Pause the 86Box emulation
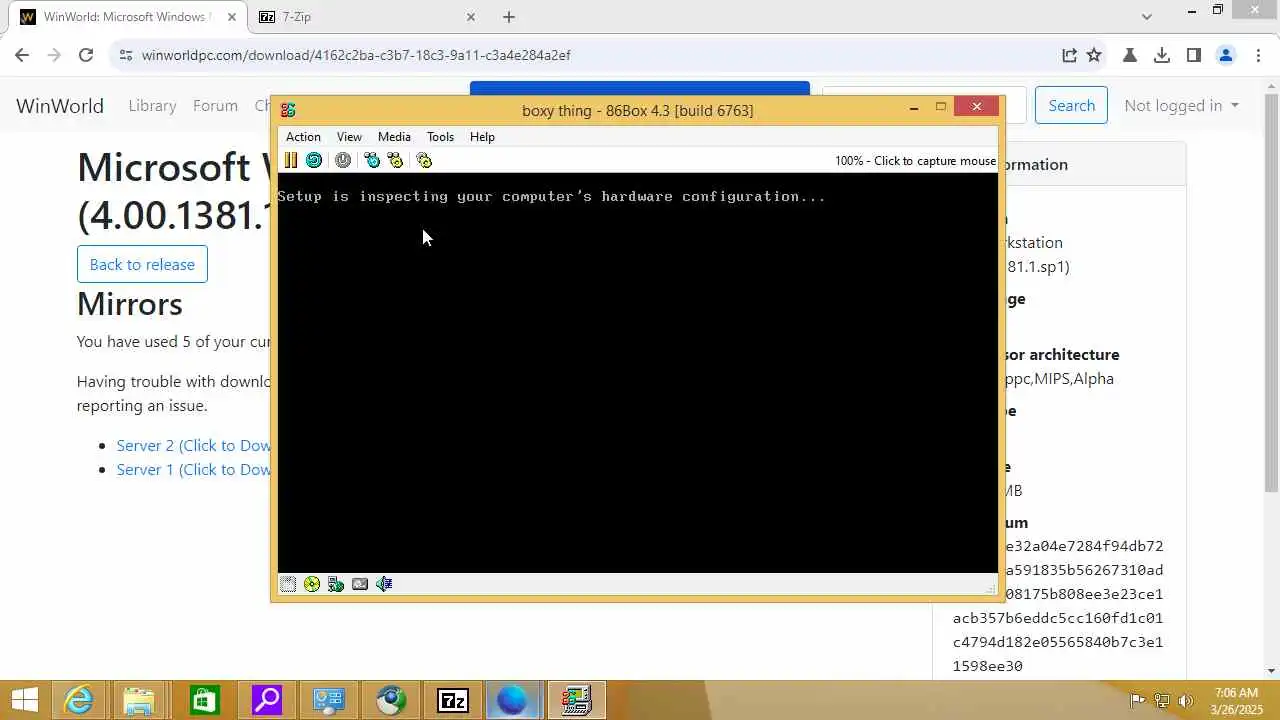Screen dimensions: 1280x720 click(291, 160)
